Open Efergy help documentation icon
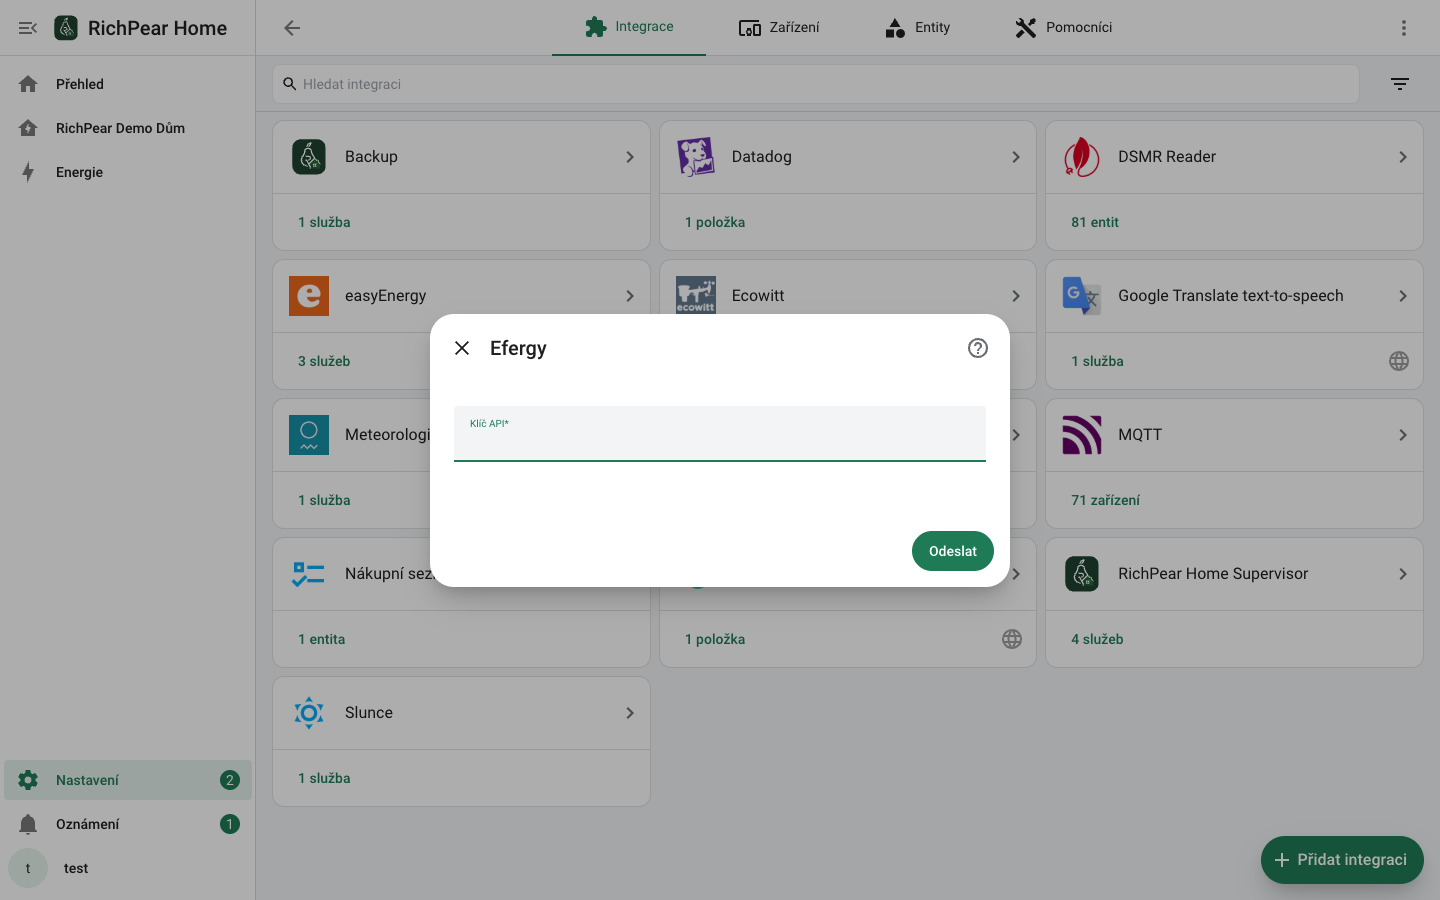 point(978,348)
